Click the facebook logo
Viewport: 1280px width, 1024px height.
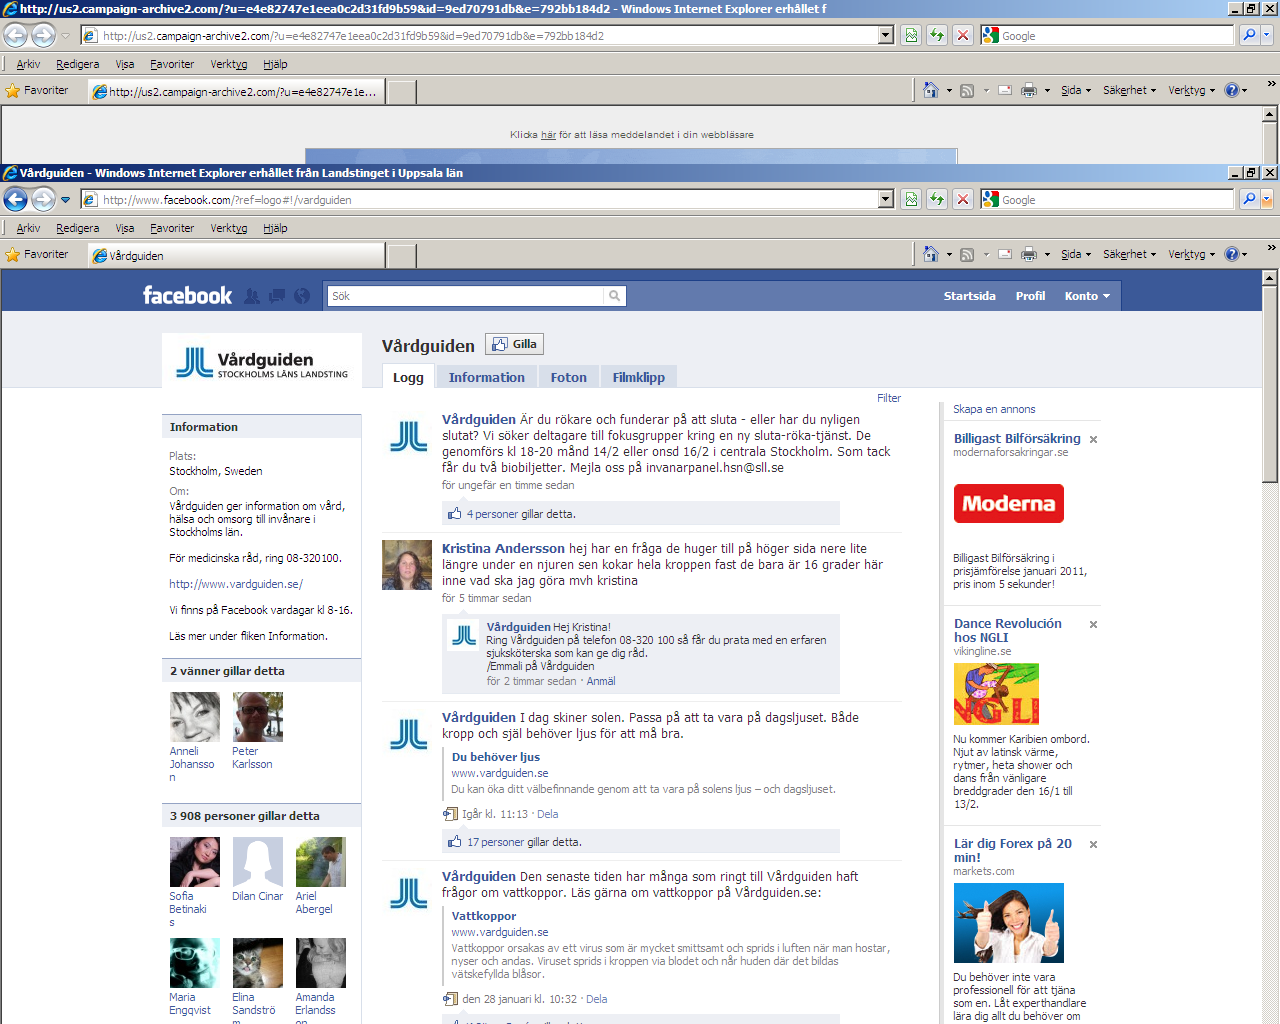pos(187,295)
